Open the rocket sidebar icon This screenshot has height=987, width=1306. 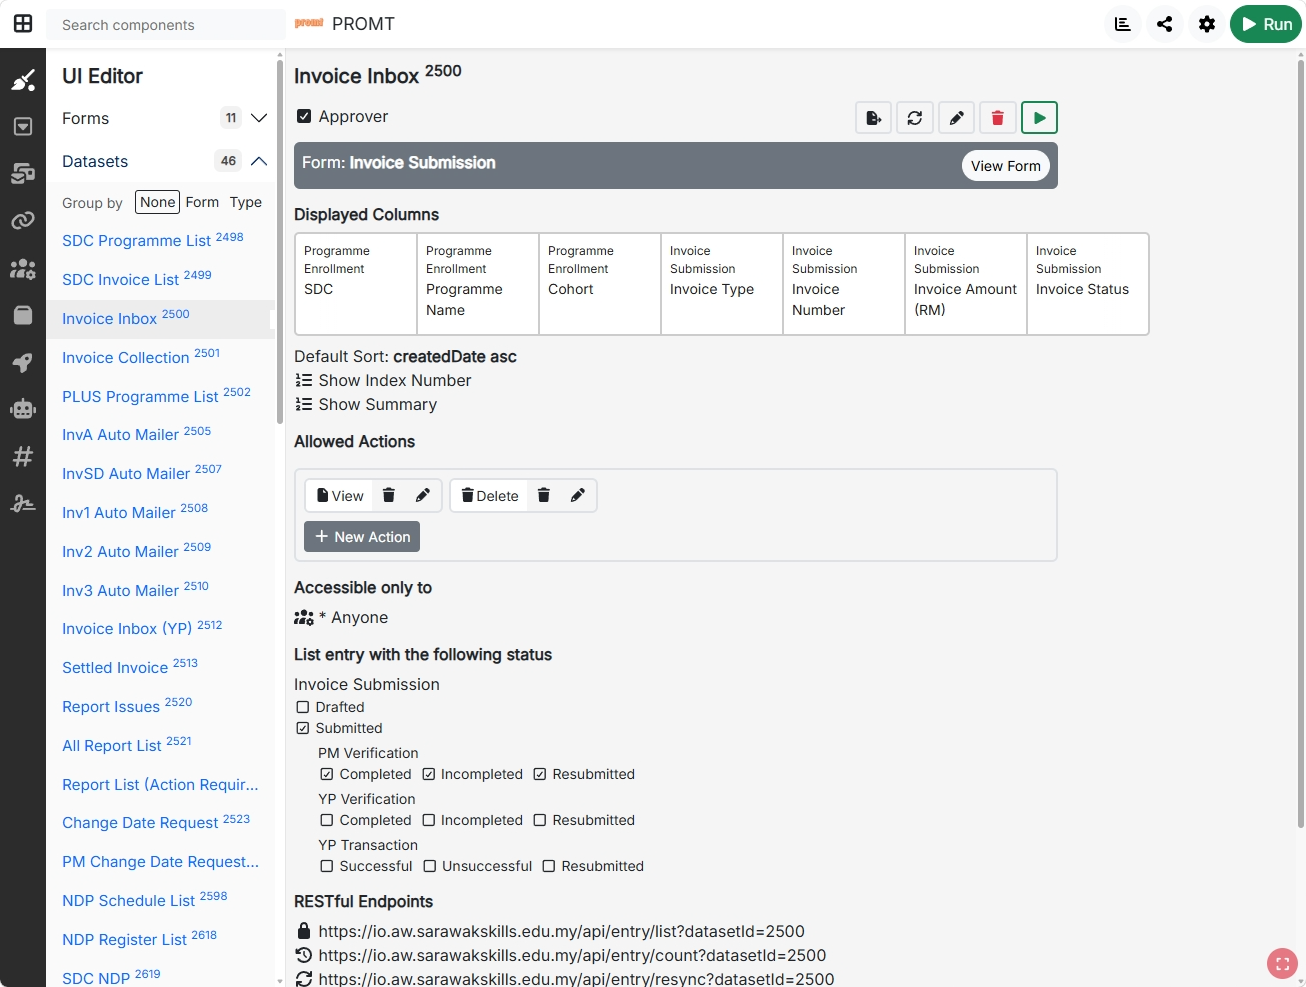coord(23,362)
